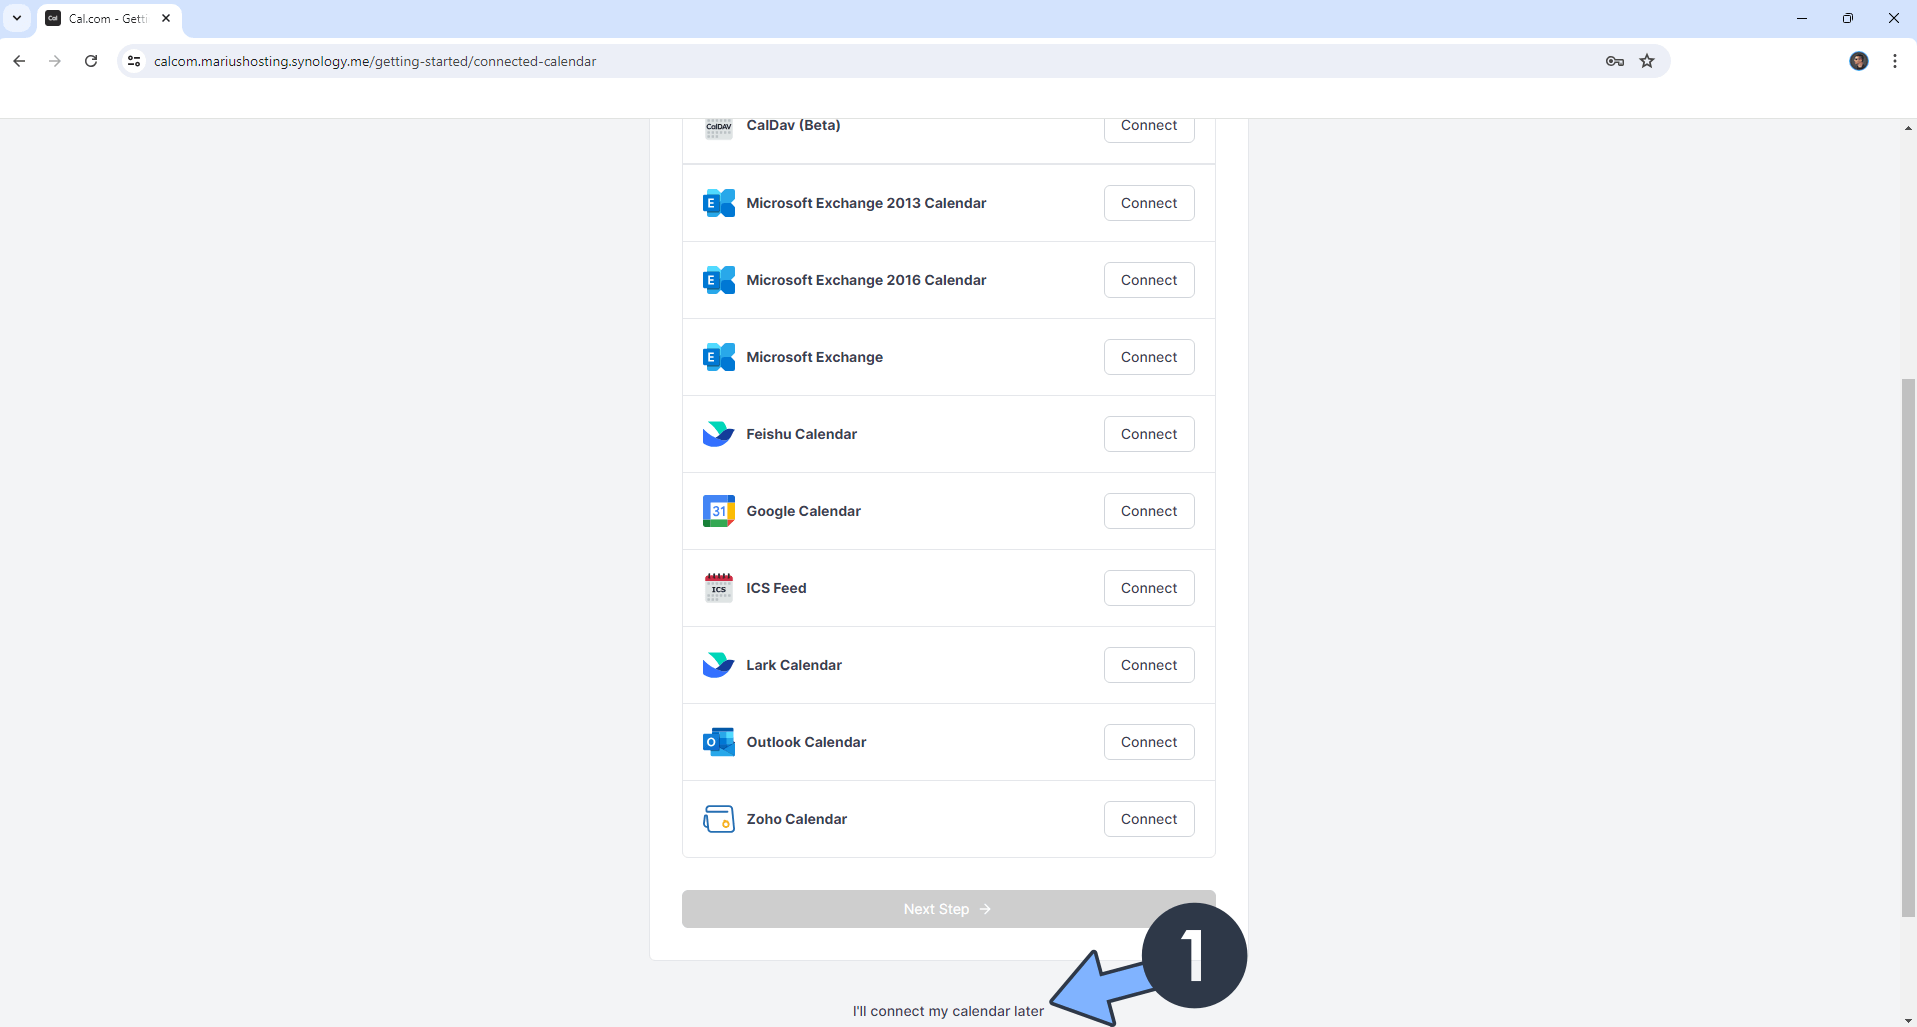The width and height of the screenshot is (1917, 1027).
Task: Click the CalDav (Beta) icon
Action: pyautogui.click(x=719, y=128)
